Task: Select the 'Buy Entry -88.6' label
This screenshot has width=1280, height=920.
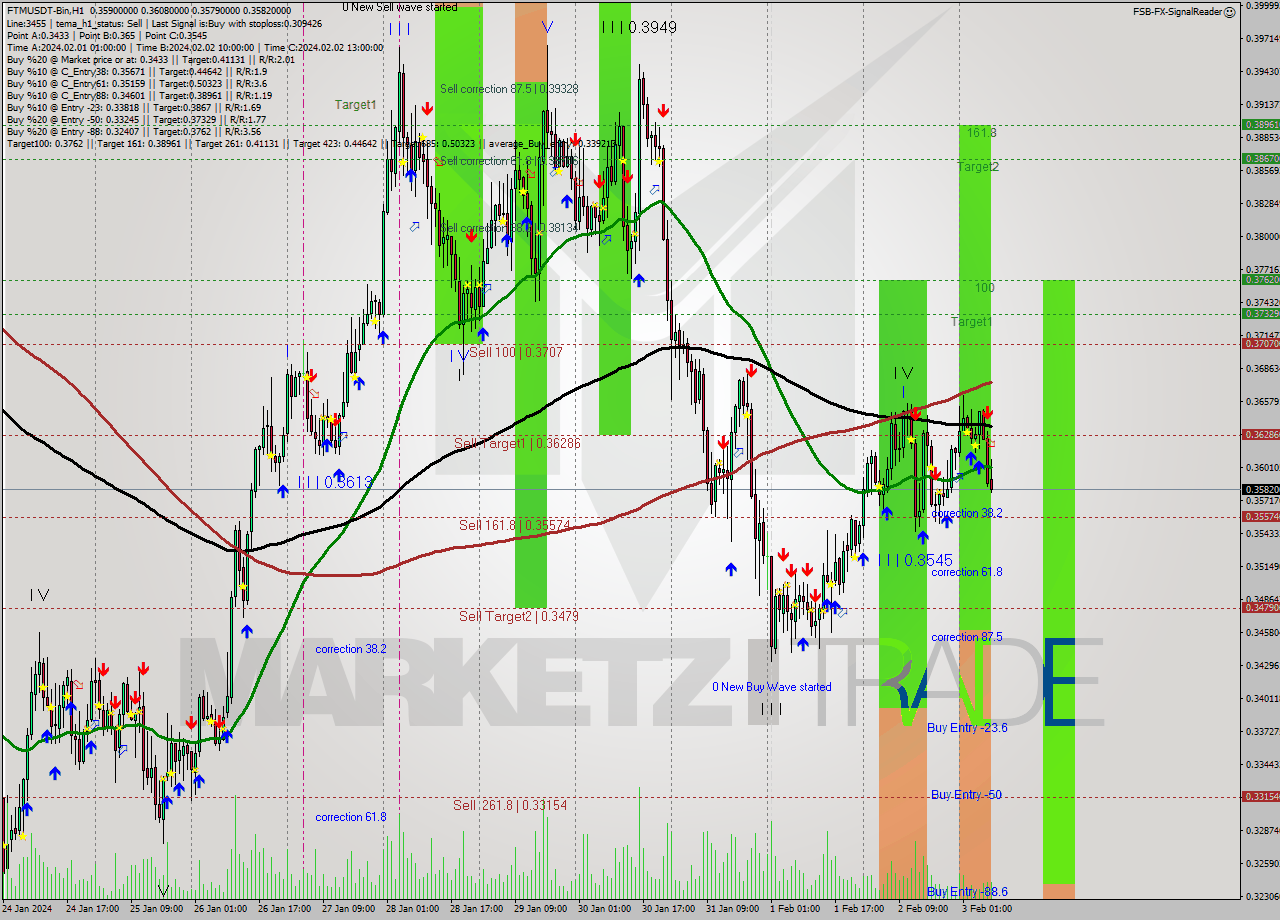Action: click(967, 892)
